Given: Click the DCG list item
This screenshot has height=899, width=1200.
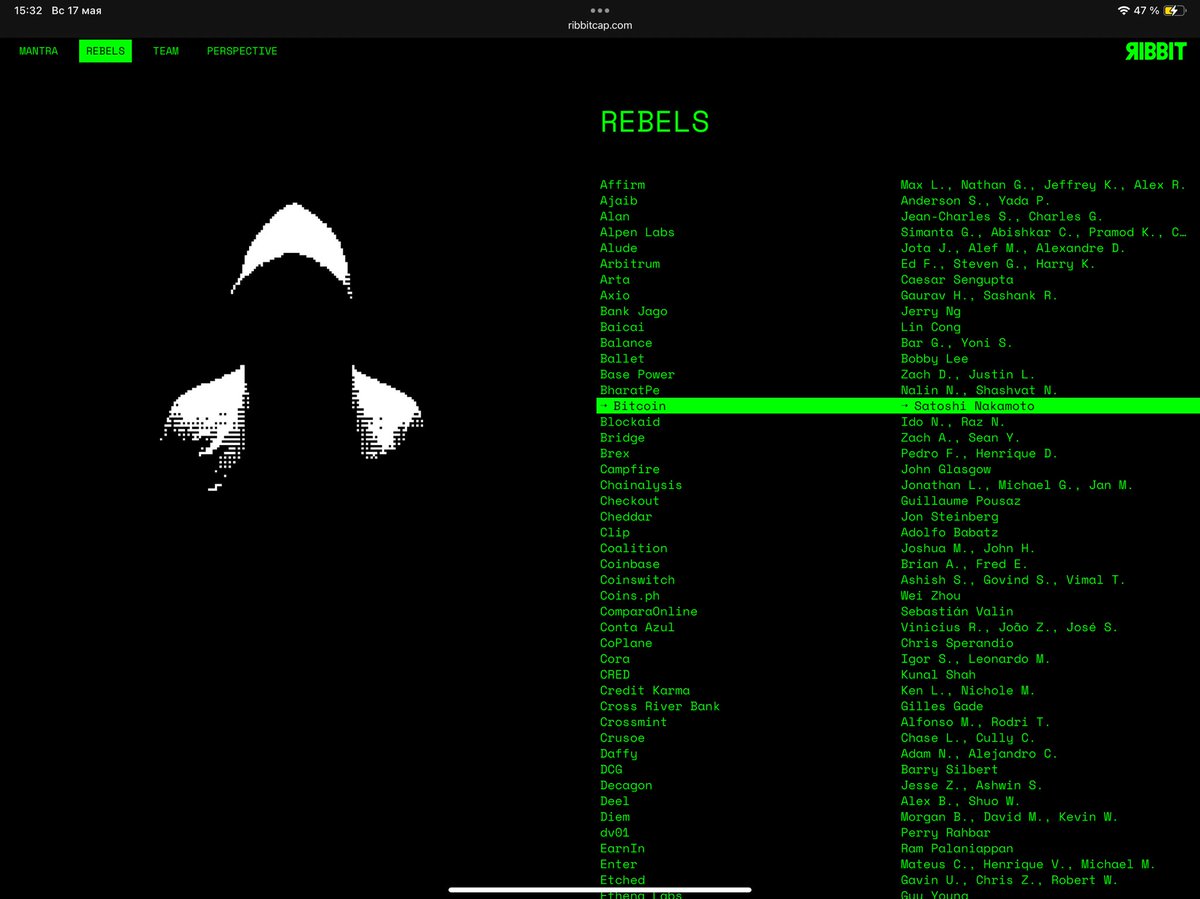Looking at the screenshot, I should (611, 770).
